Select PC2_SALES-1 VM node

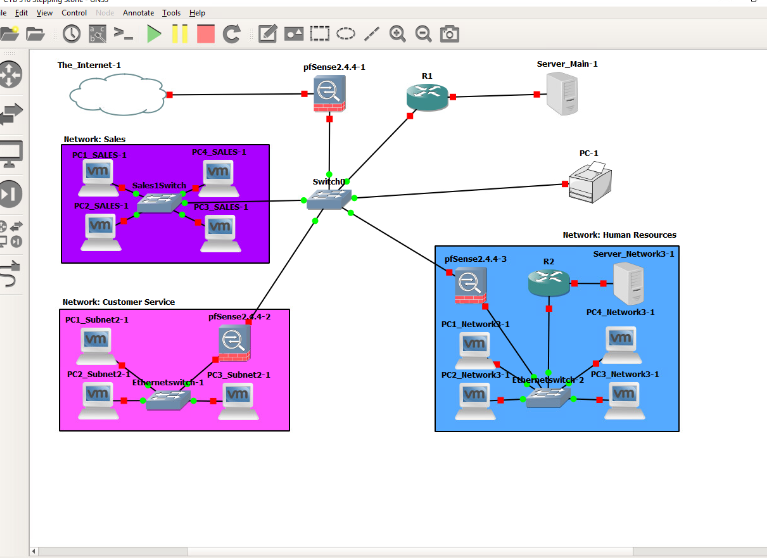coord(101,232)
